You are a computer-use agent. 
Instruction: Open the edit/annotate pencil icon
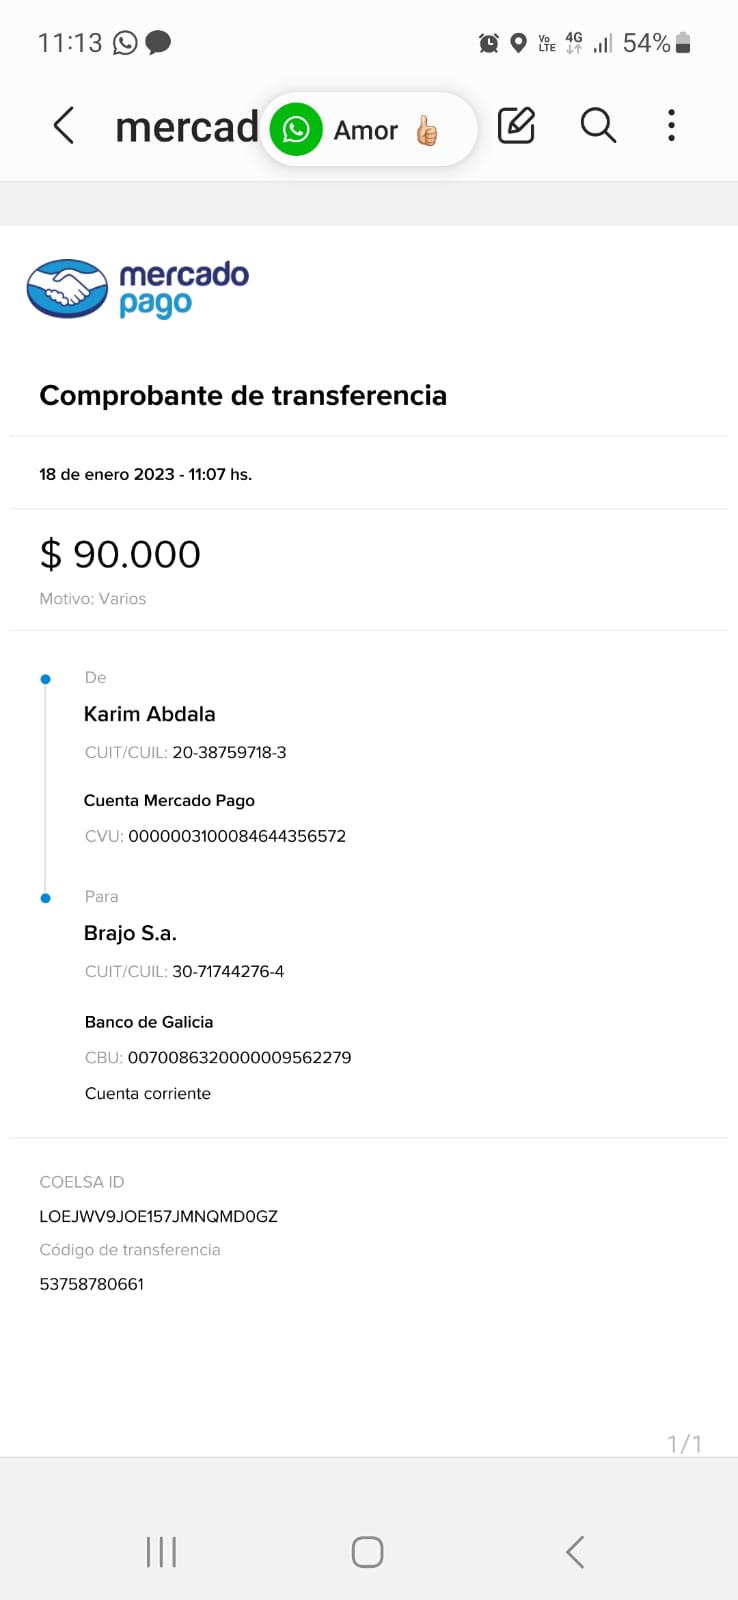coord(516,126)
